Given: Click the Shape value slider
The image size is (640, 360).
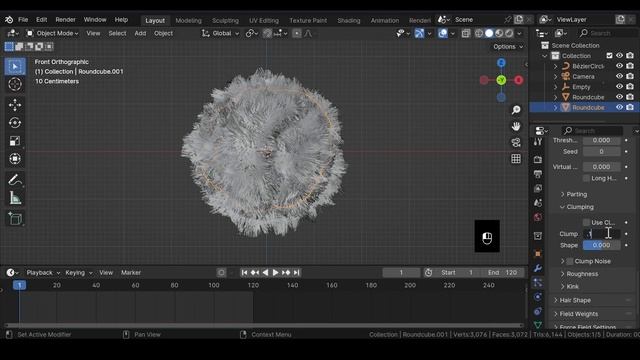Looking at the screenshot, I should 601,245.
